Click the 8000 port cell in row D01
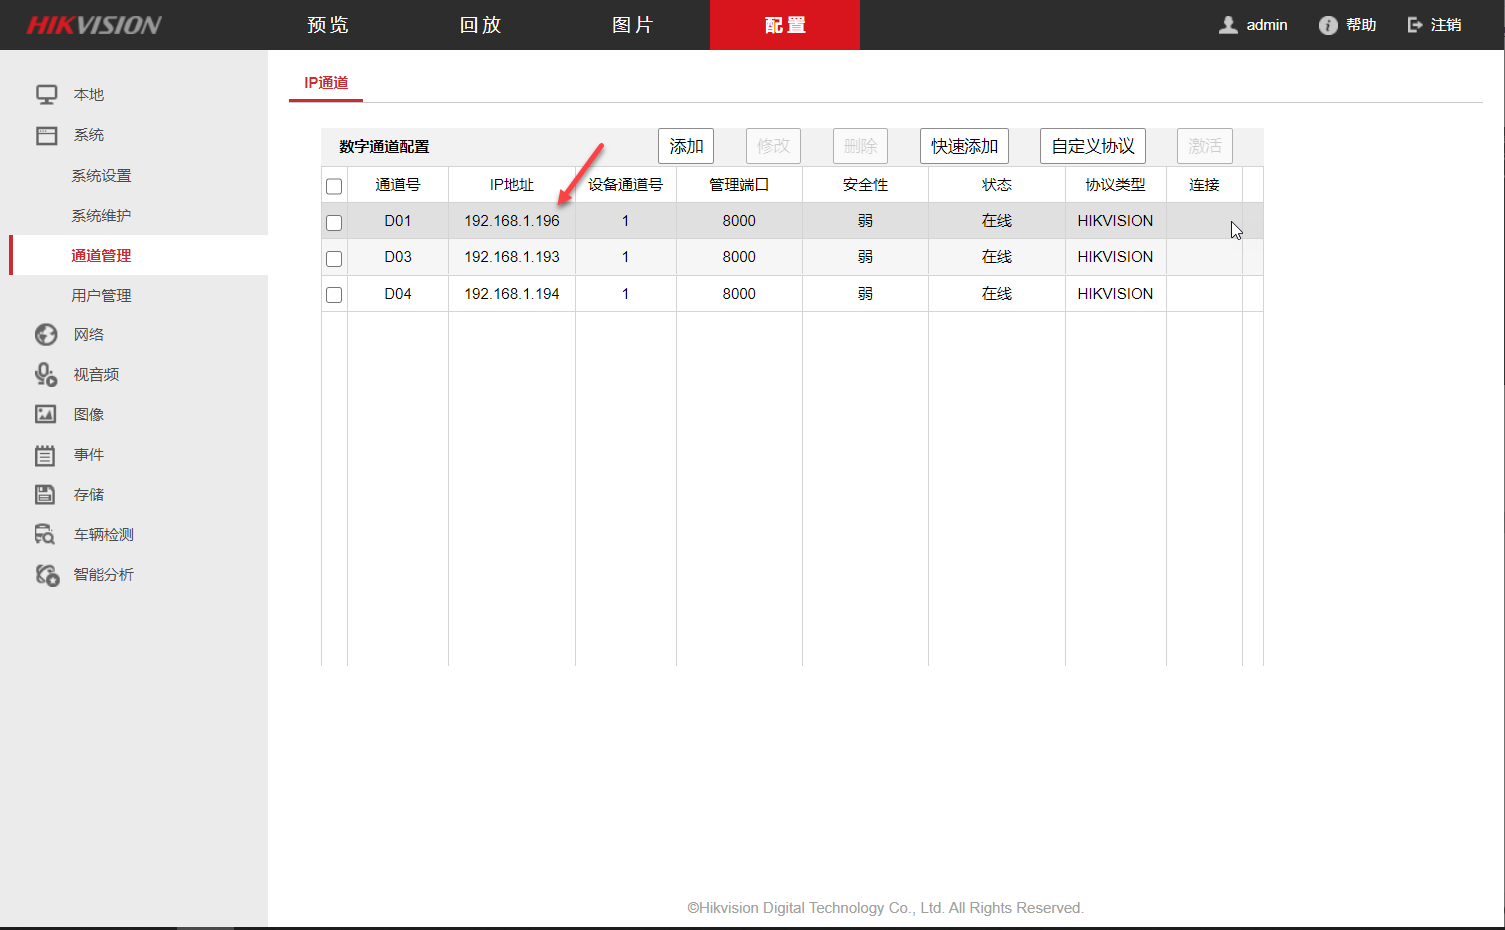This screenshot has height=930, width=1505. pyautogui.click(x=739, y=221)
